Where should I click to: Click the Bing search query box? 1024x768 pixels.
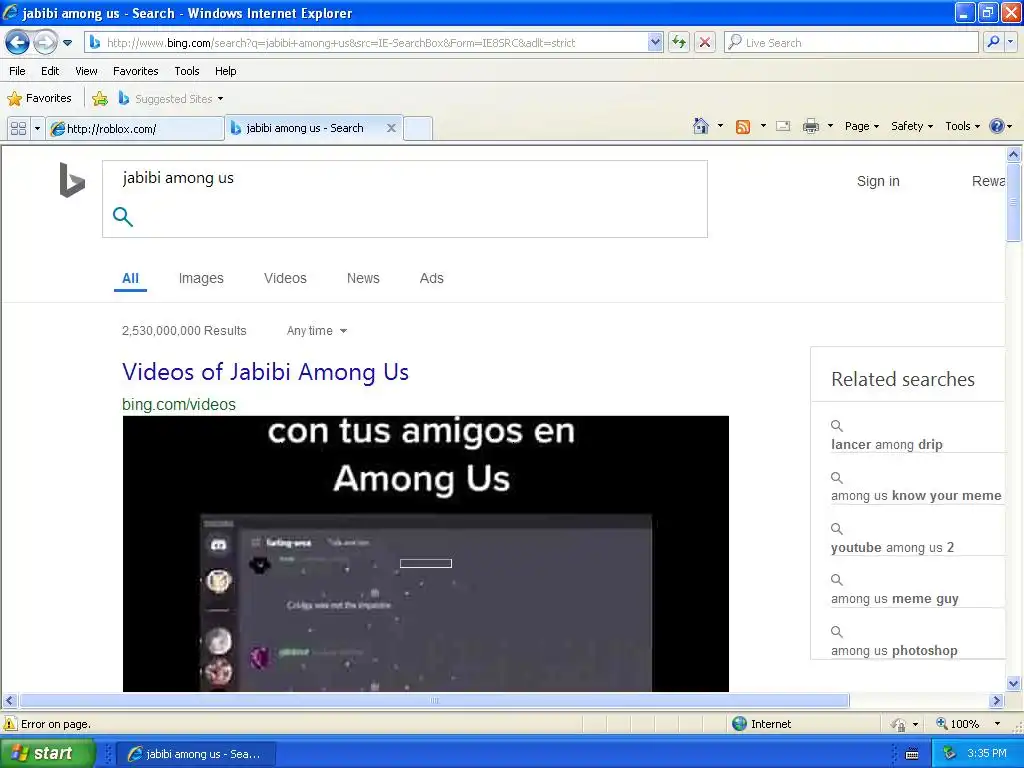405,178
